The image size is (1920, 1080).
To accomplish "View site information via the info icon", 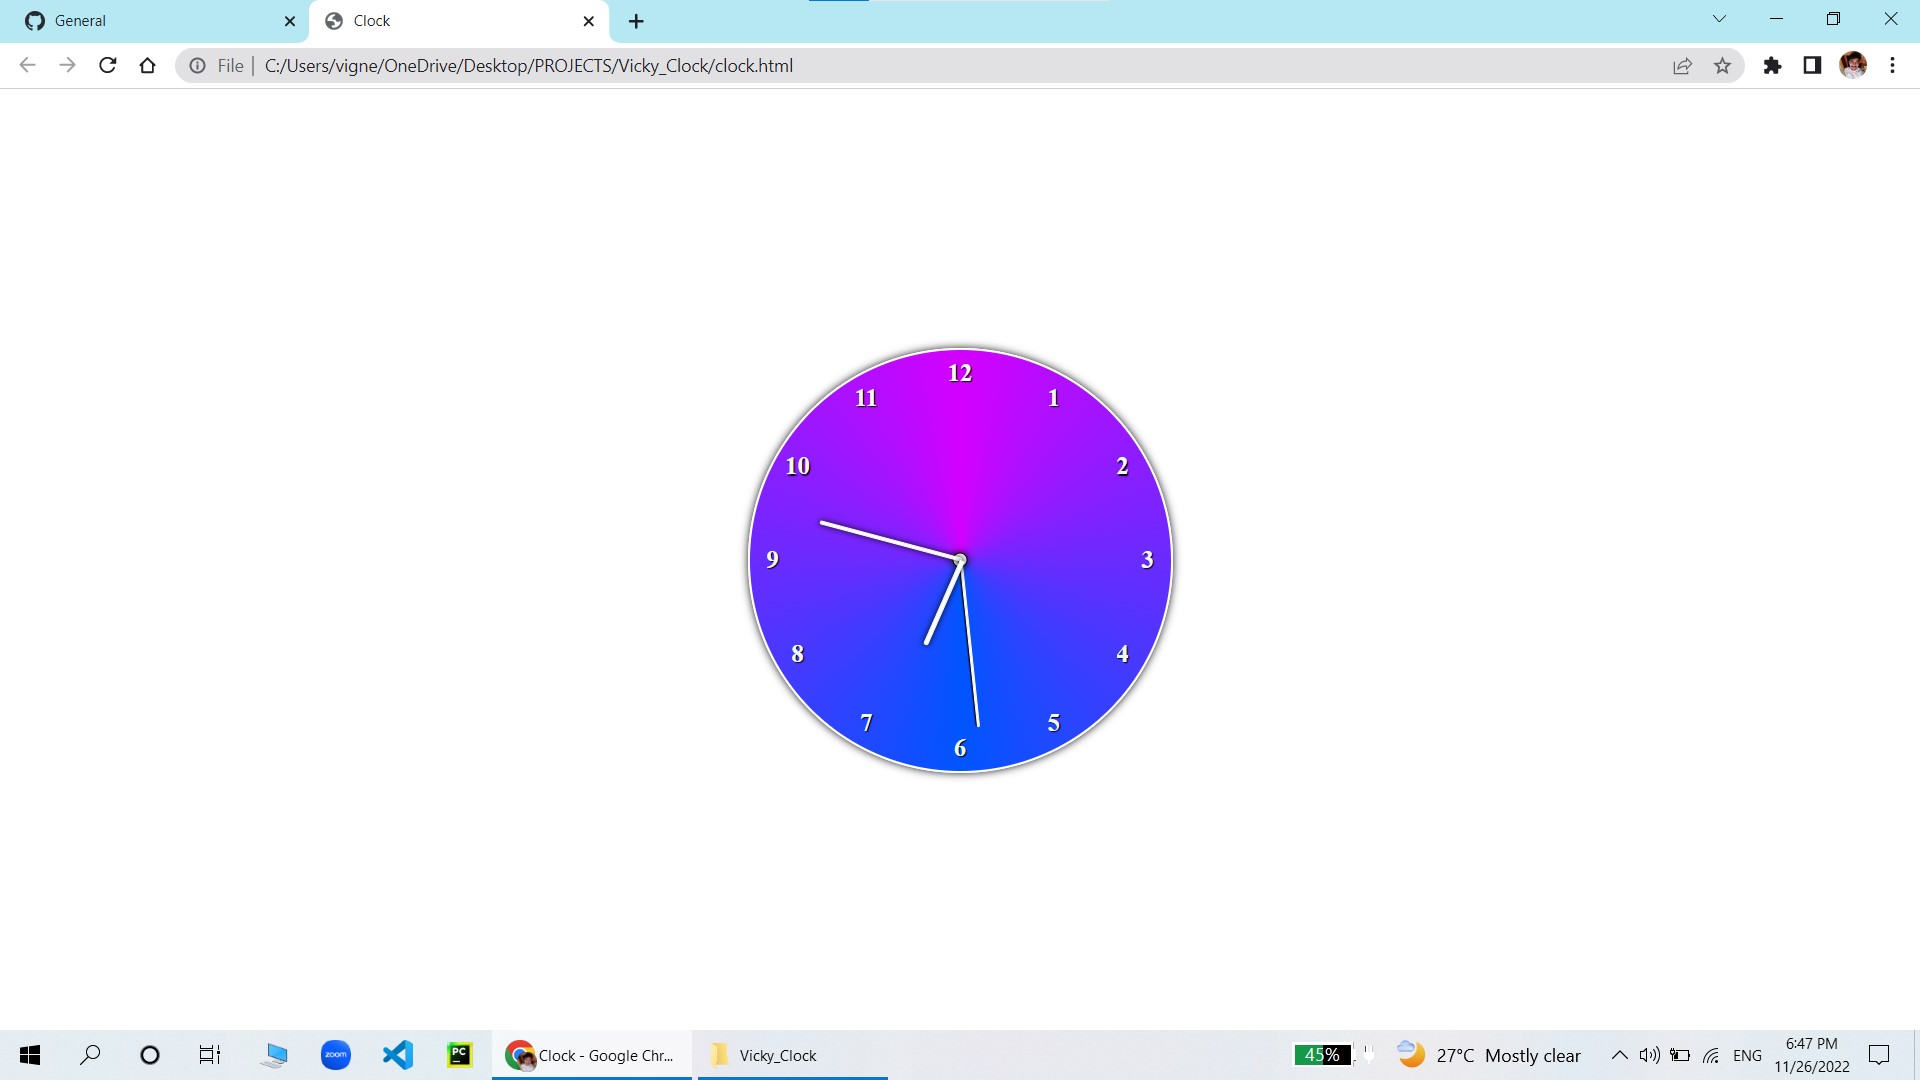I will pos(196,65).
